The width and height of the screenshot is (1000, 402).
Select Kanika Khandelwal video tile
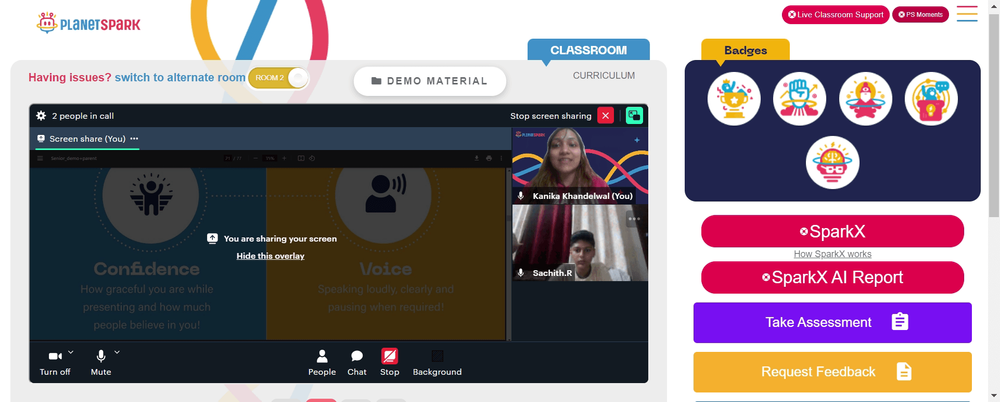[x=580, y=165]
